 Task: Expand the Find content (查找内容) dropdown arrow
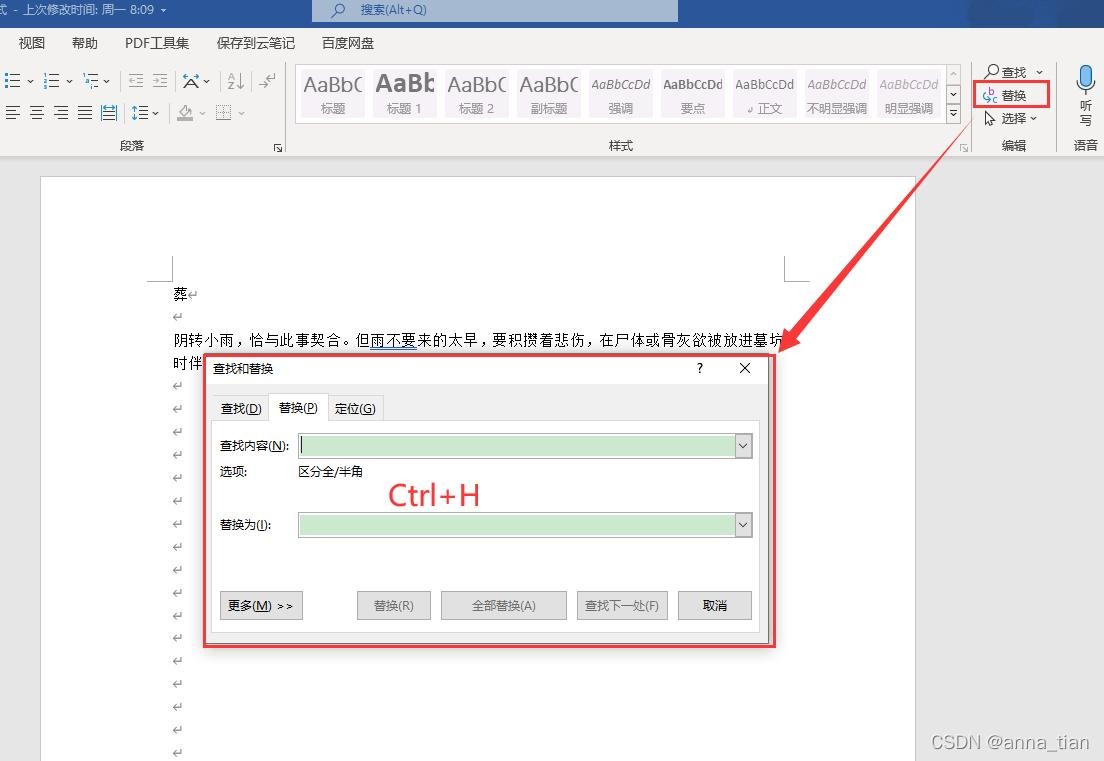pos(743,446)
